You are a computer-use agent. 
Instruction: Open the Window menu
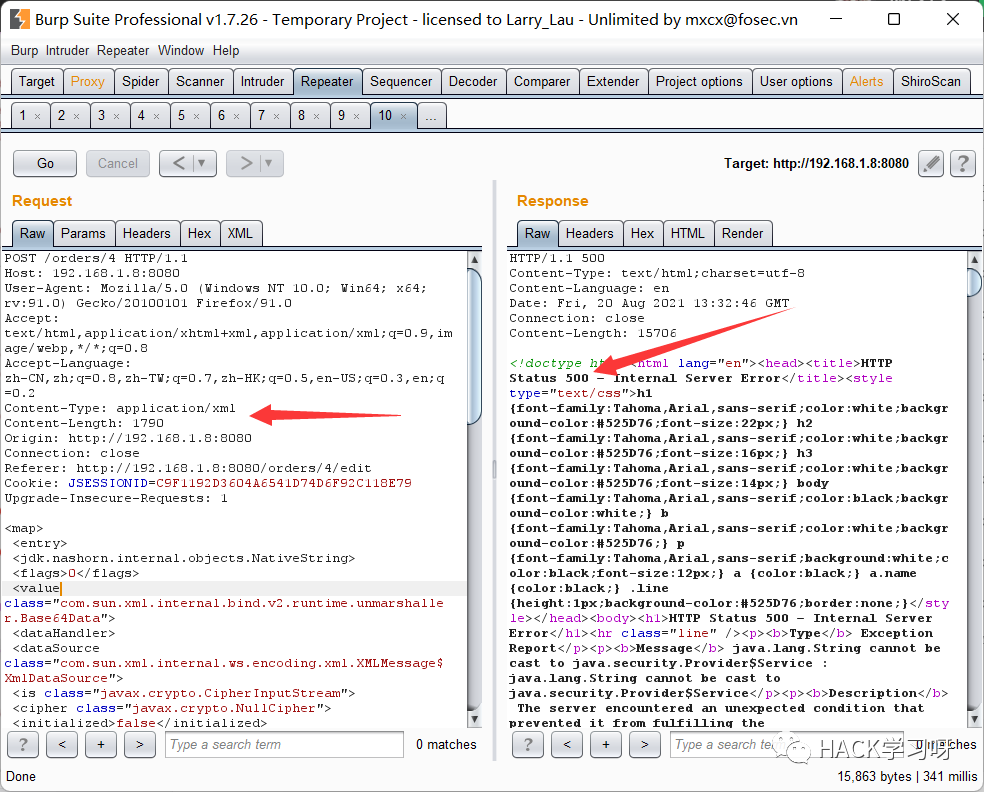(x=181, y=50)
